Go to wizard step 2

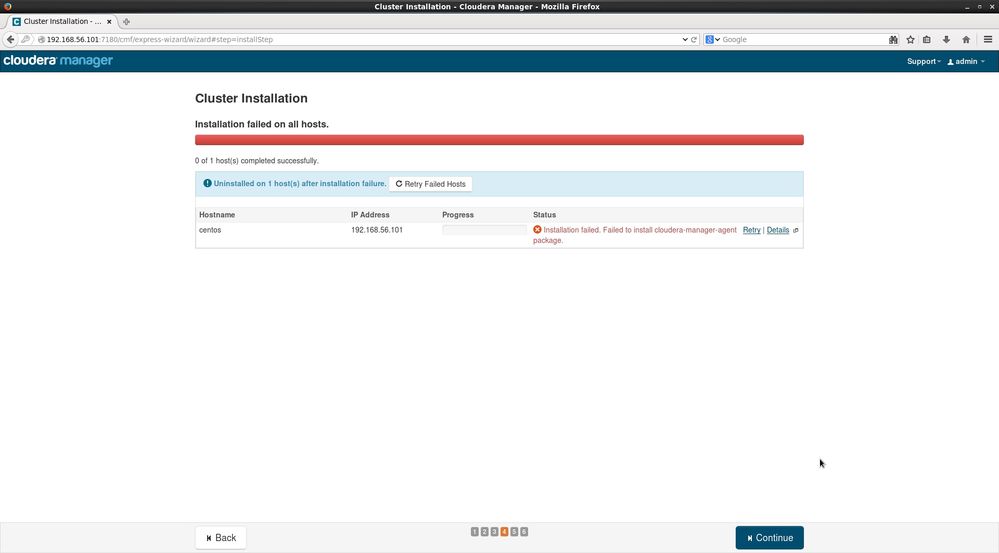click(x=484, y=532)
